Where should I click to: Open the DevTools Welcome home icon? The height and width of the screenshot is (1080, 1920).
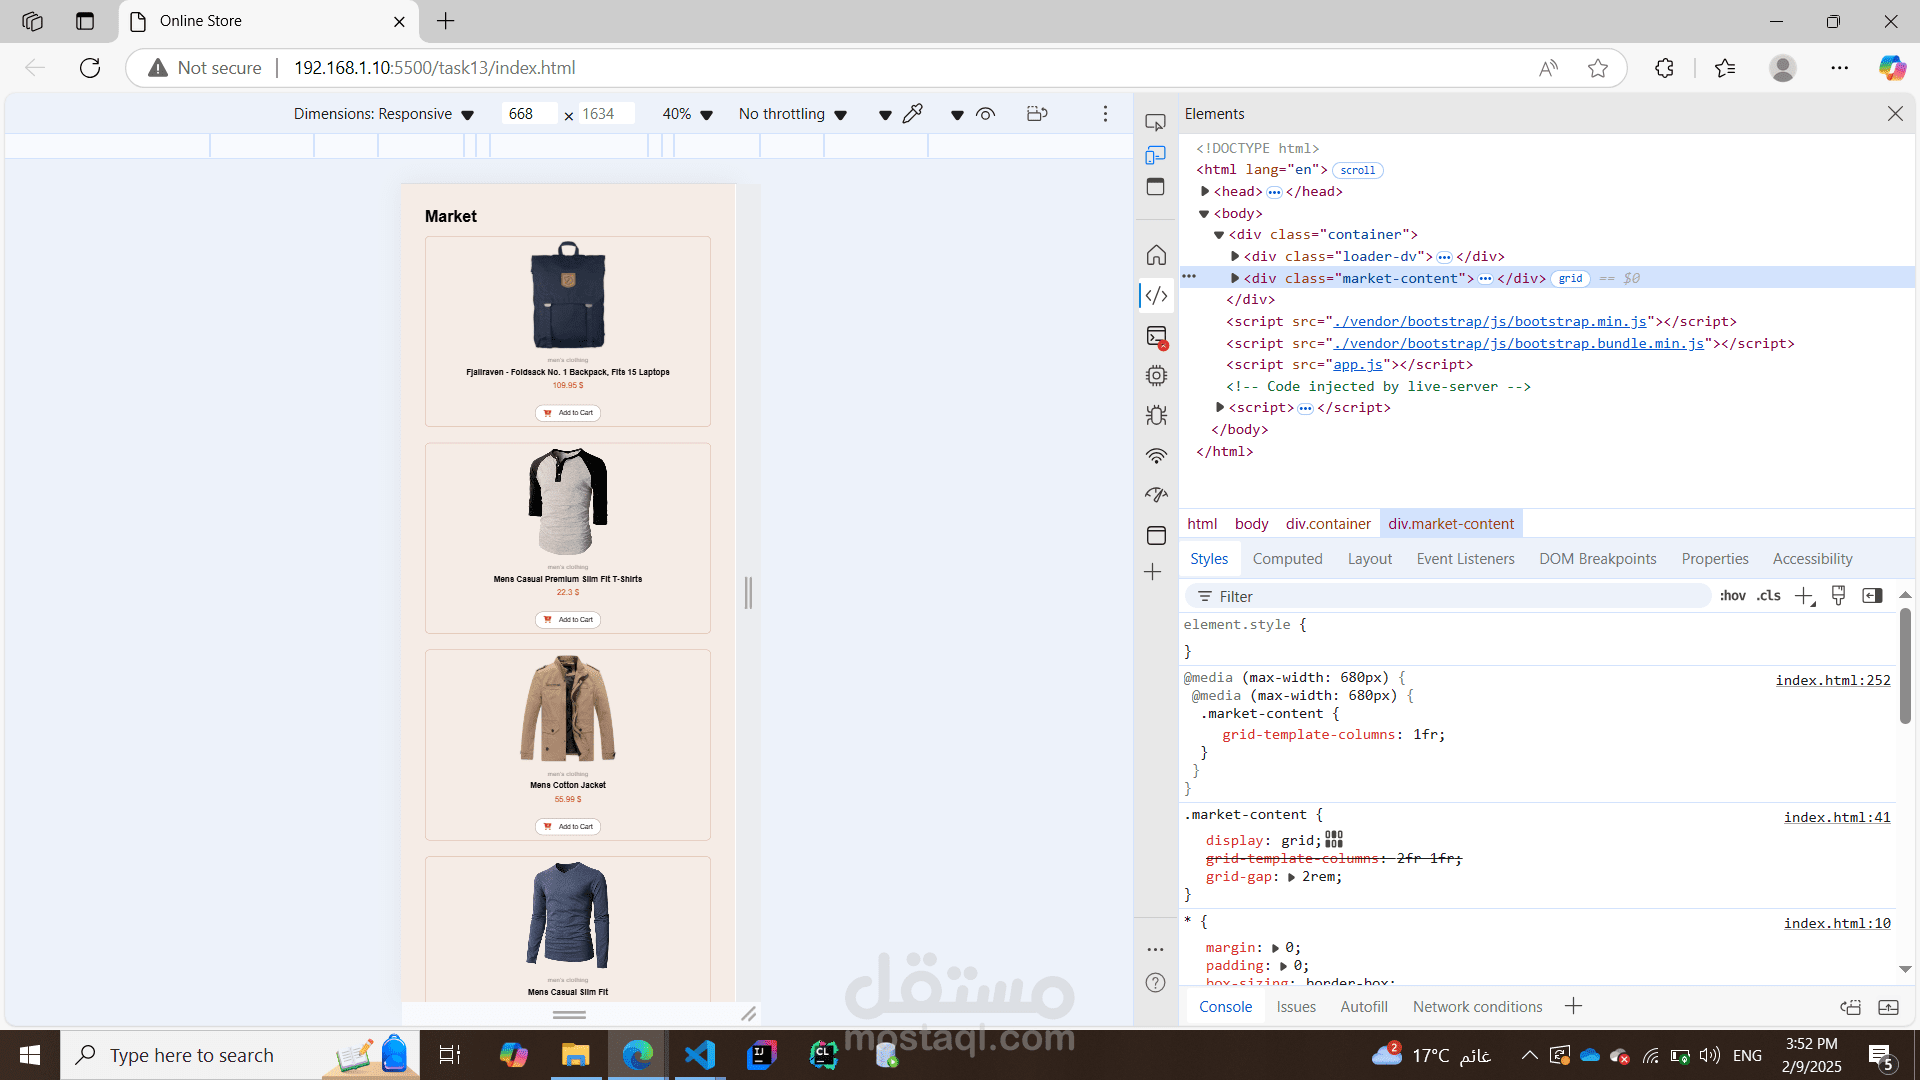point(1156,255)
